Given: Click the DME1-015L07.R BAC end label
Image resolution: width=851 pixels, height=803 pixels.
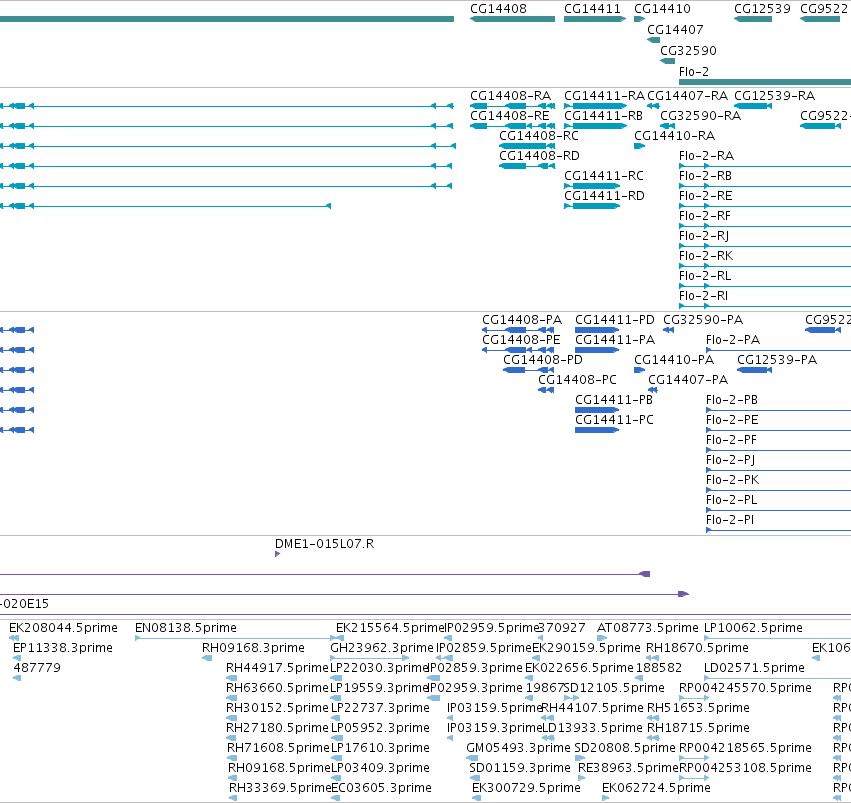Looking at the screenshot, I should [x=325, y=544].
